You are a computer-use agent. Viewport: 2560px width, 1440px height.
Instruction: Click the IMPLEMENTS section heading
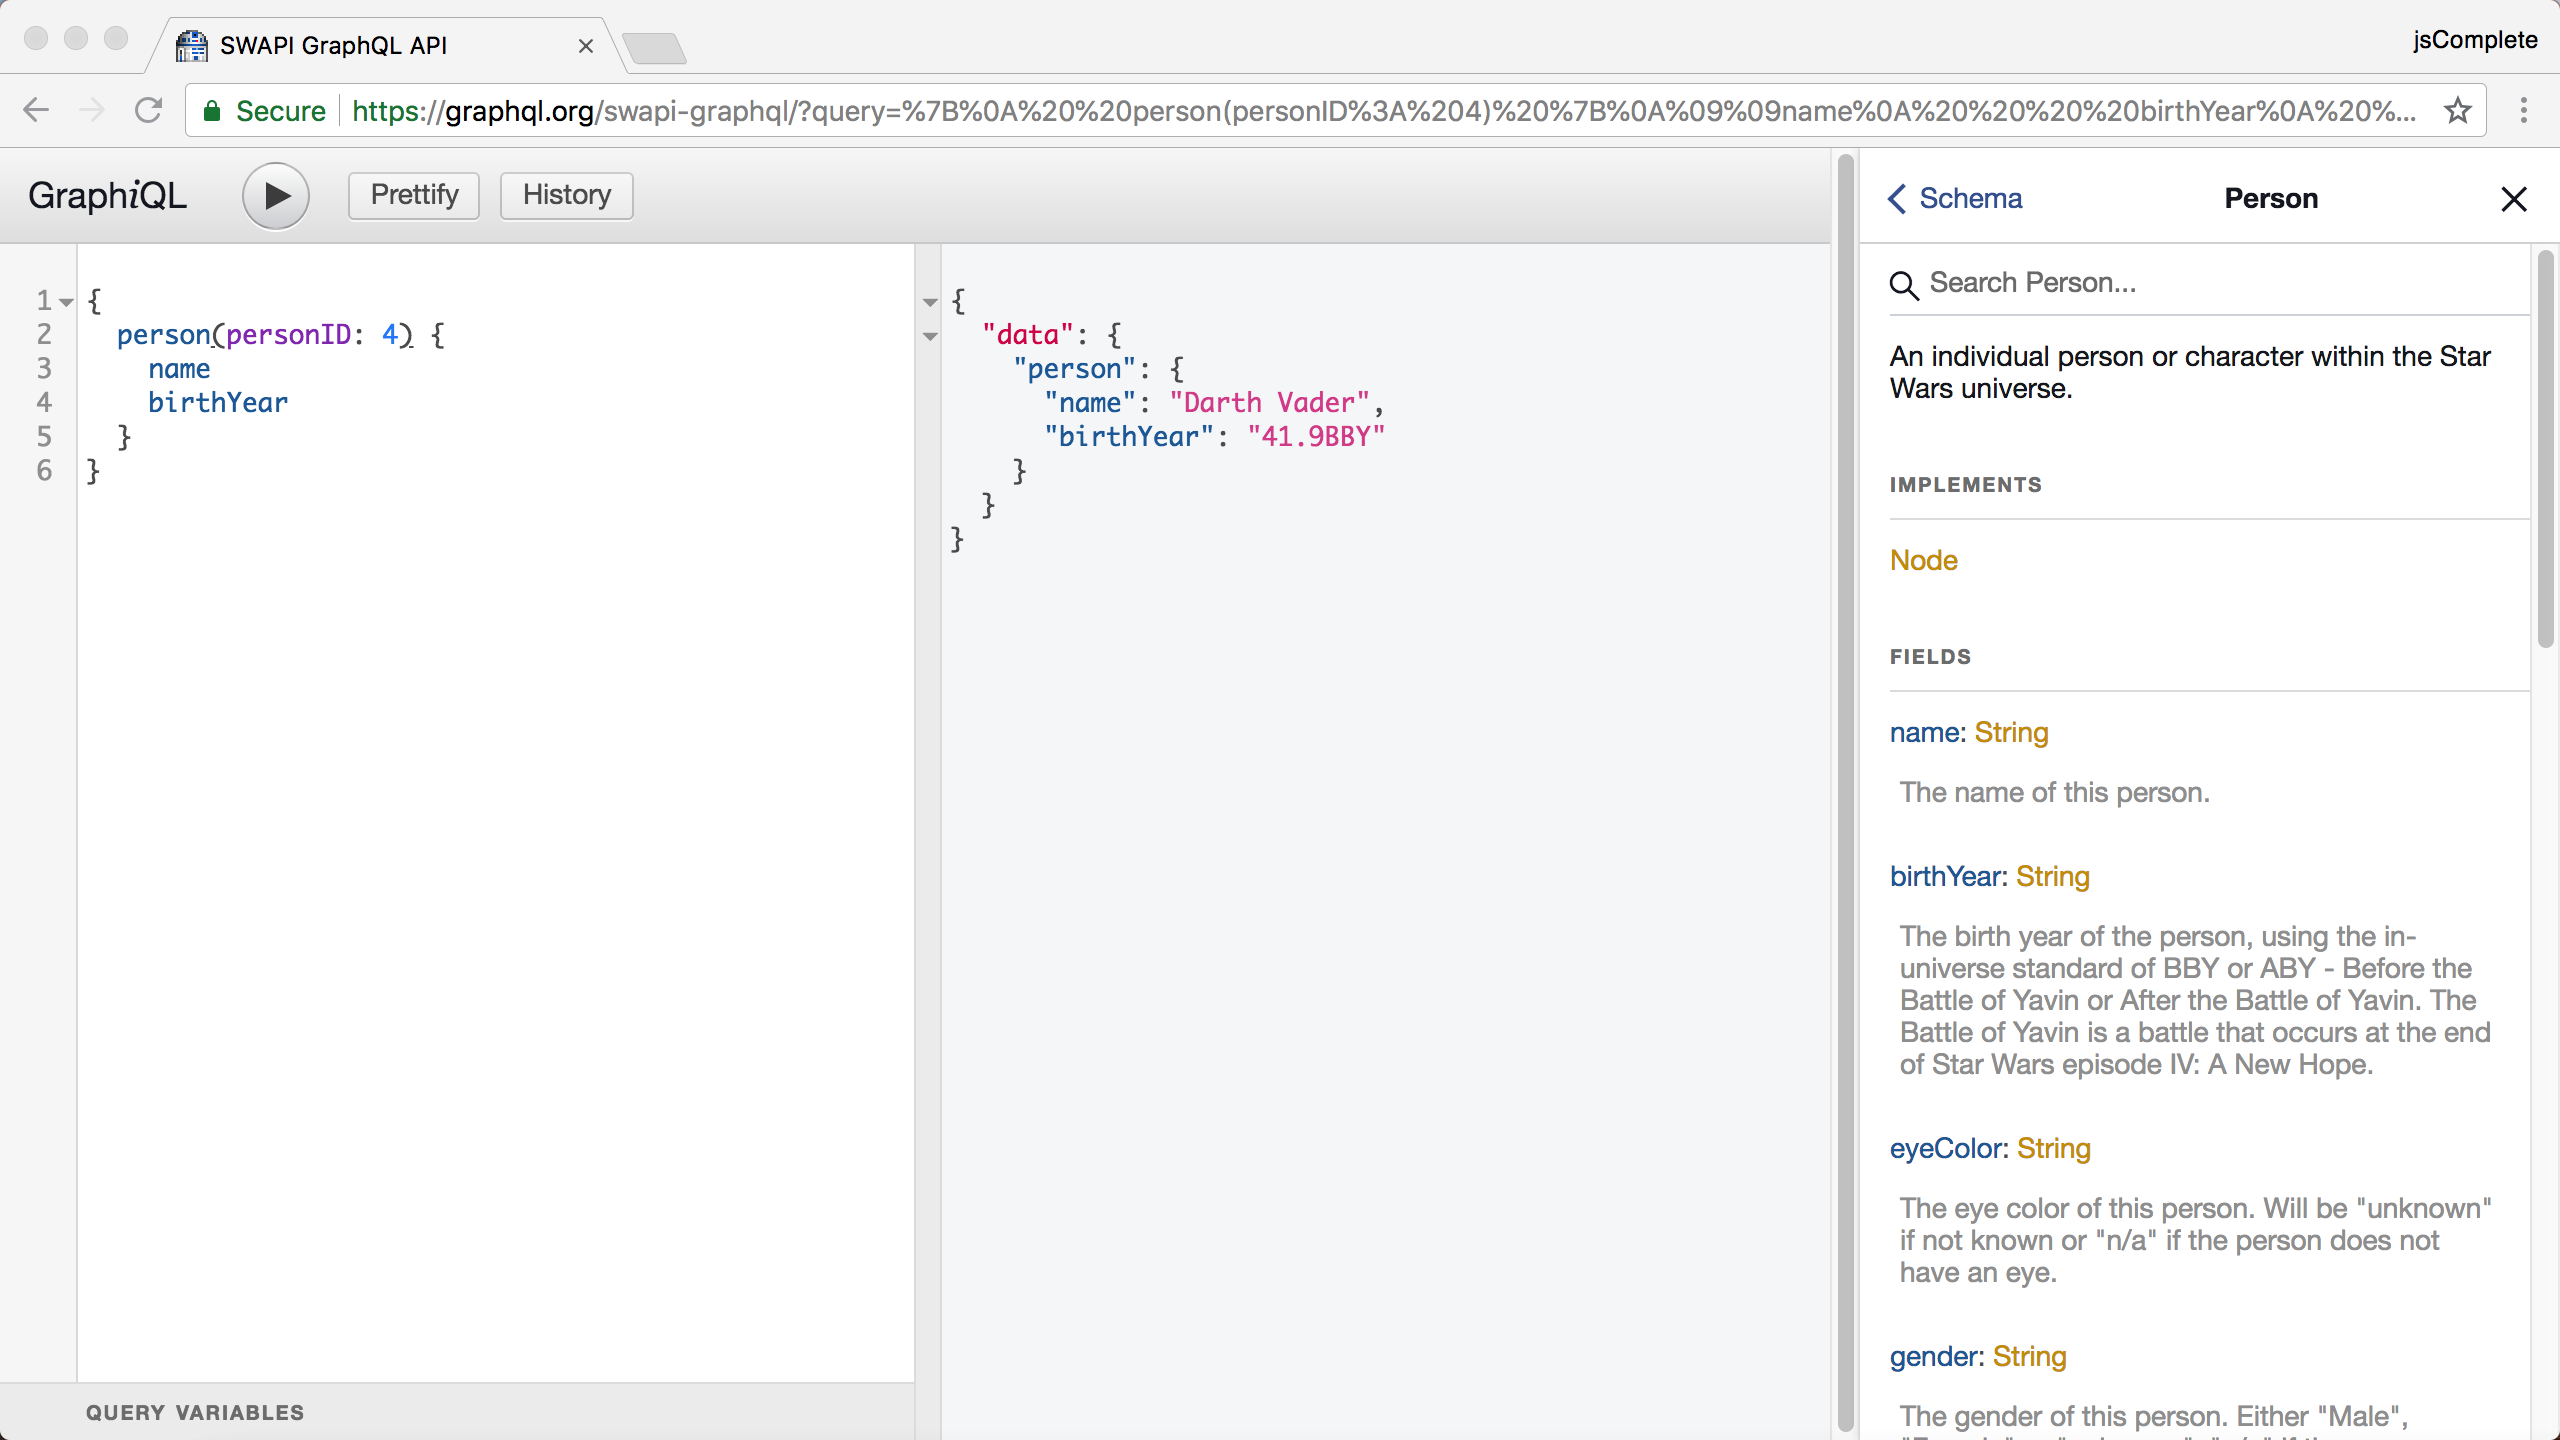1965,485
